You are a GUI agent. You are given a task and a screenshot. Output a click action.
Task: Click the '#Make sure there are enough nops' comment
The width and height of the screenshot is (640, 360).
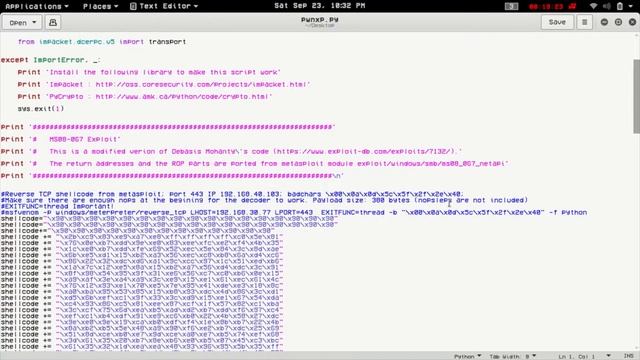264,200
